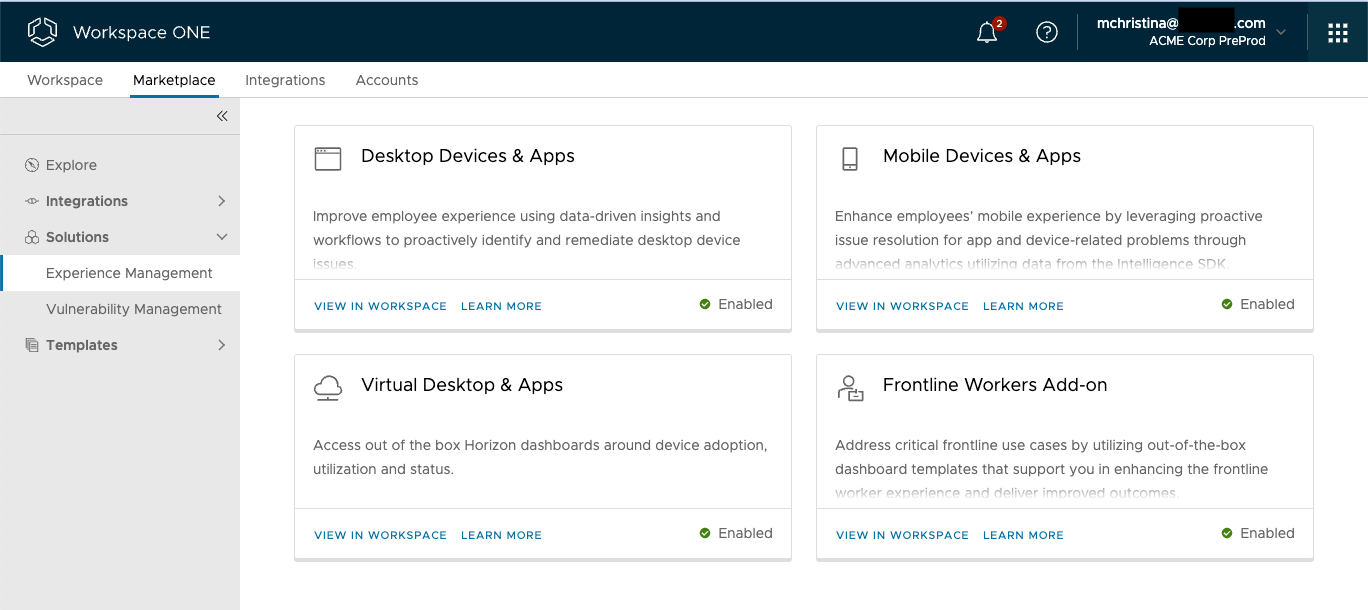The height and width of the screenshot is (610, 1368).
Task: Switch to the Workspace tab
Action: pos(65,80)
